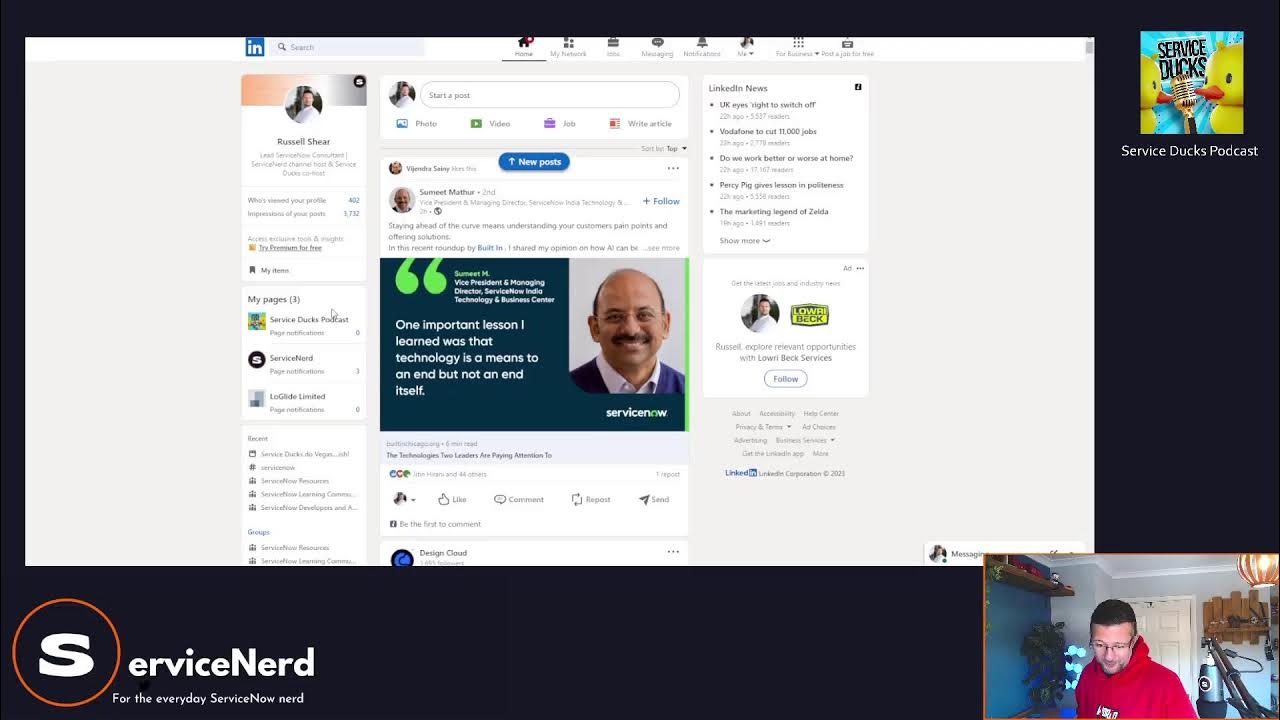1280x720 pixels.
Task: Open the Built In link in the post
Action: click(x=490, y=248)
